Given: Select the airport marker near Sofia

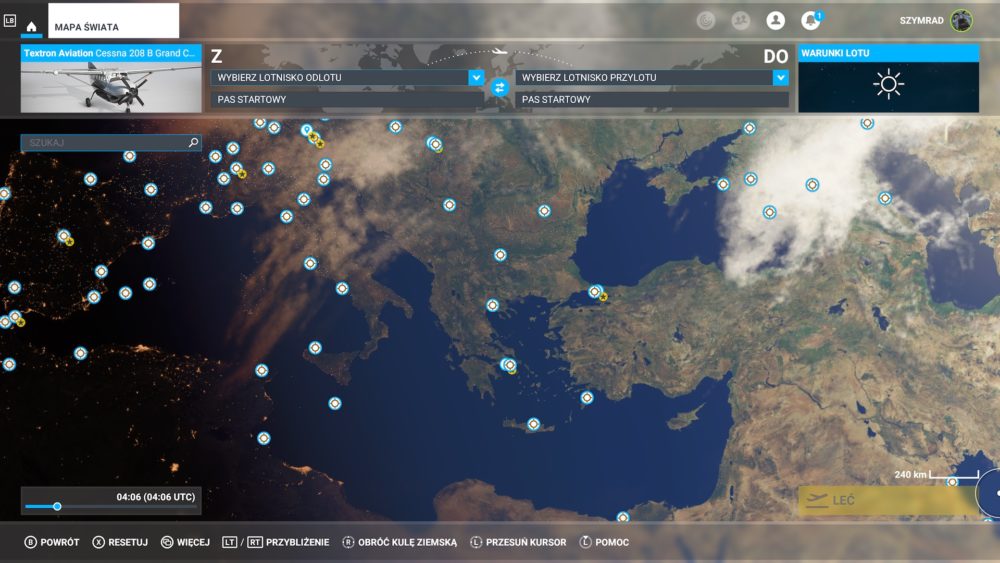Looking at the screenshot, I should click(x=500, y=255).
